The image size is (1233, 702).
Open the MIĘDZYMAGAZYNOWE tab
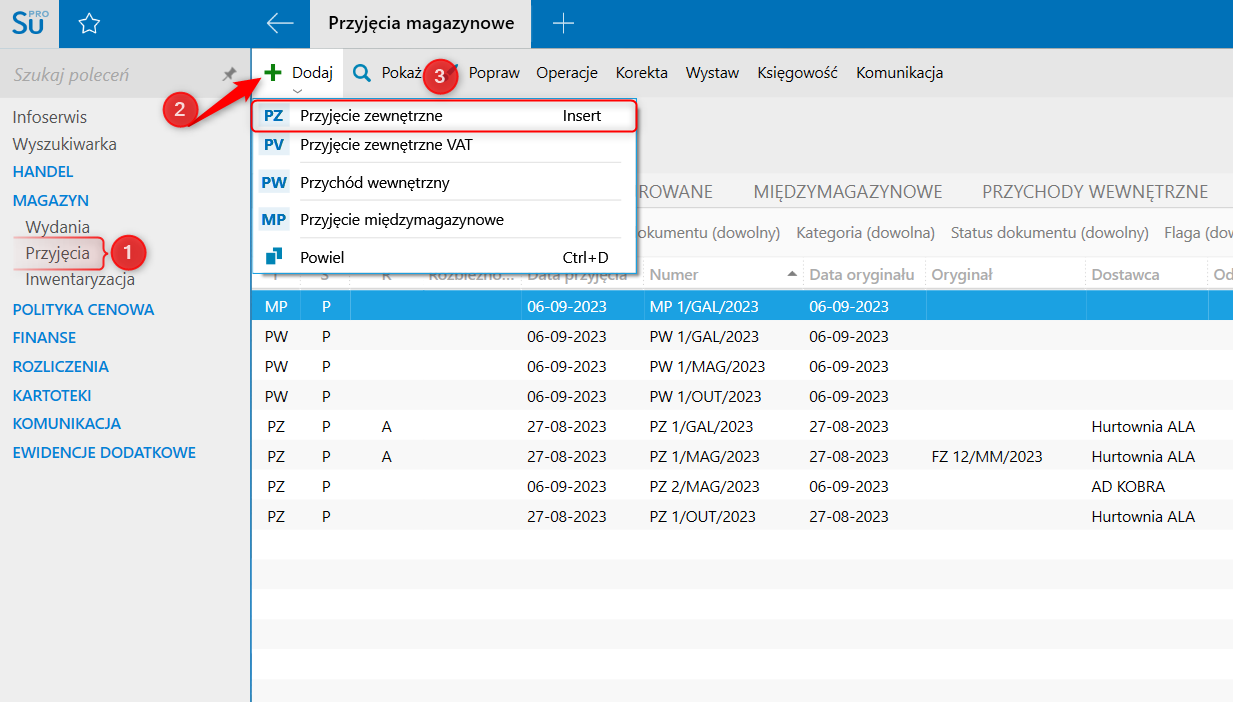[x=848, y=192]
